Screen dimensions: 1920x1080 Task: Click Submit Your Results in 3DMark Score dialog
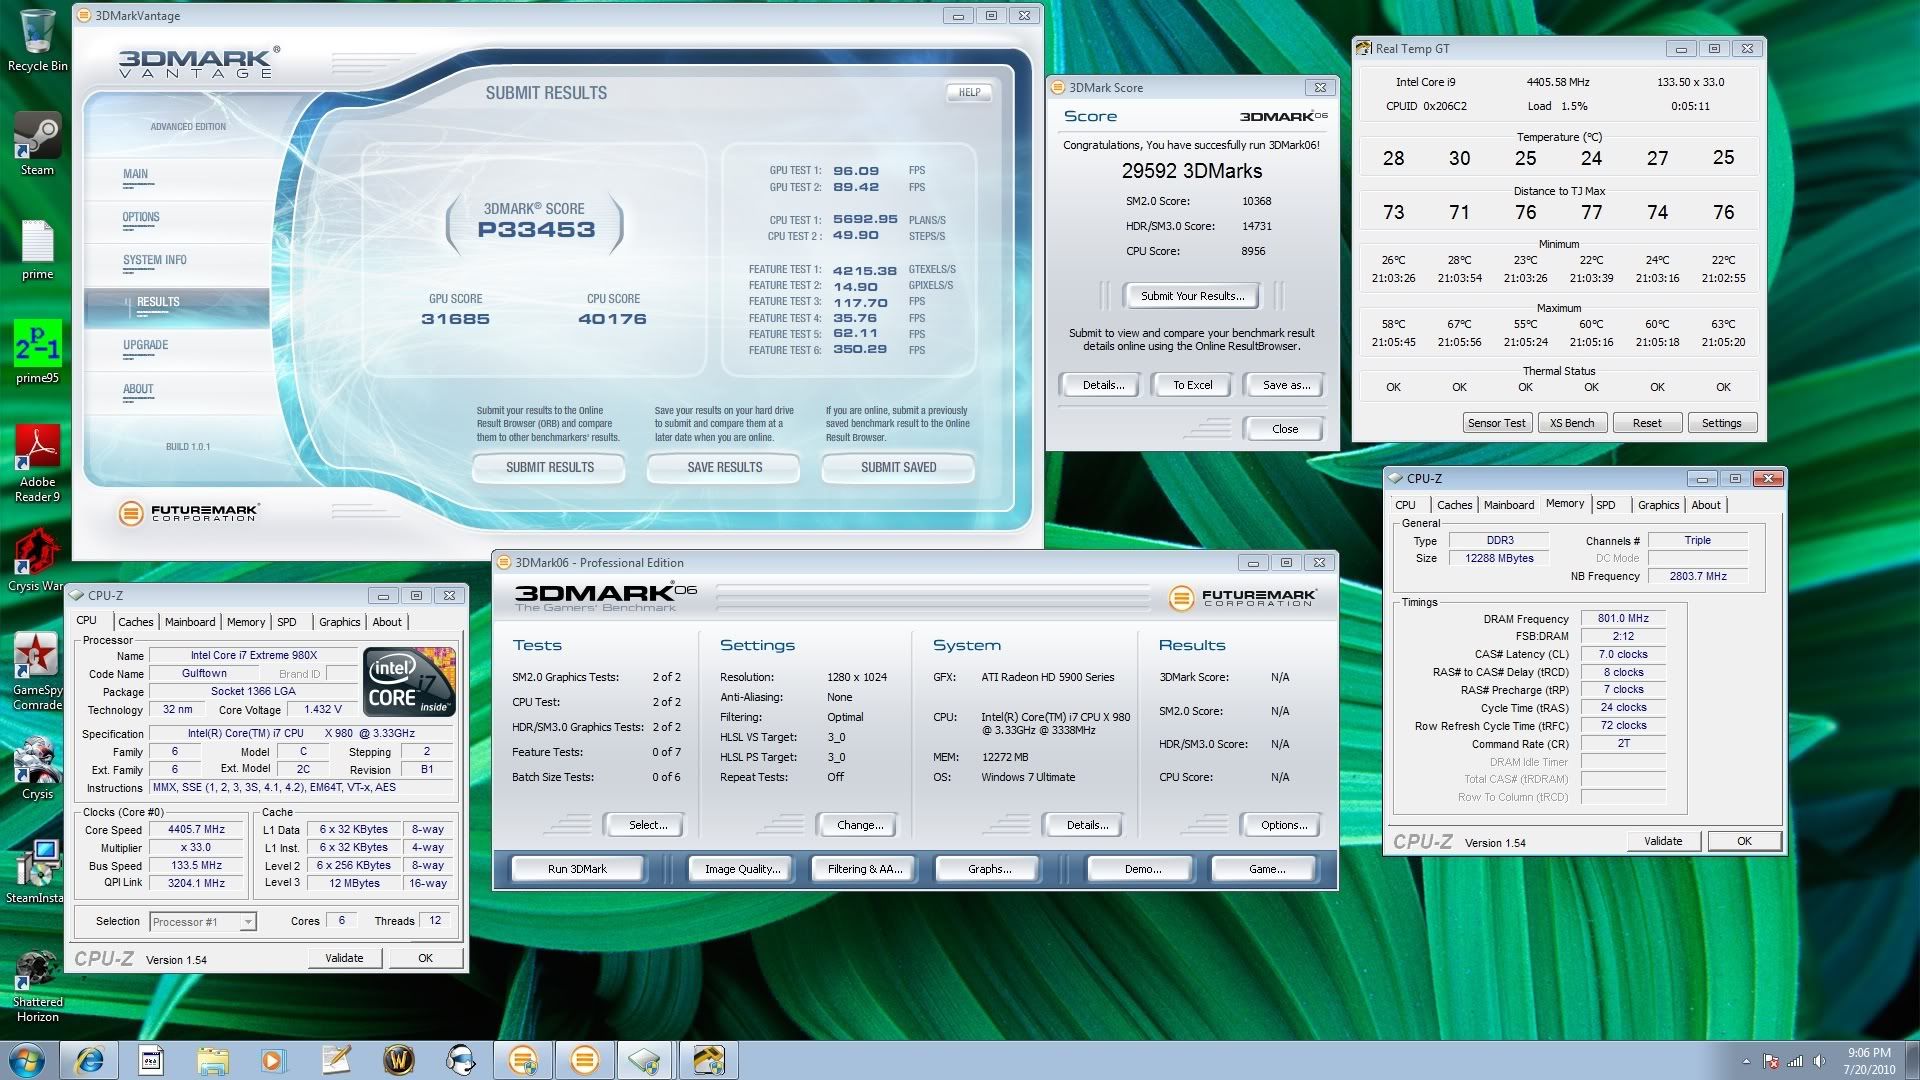[1192, 296]
